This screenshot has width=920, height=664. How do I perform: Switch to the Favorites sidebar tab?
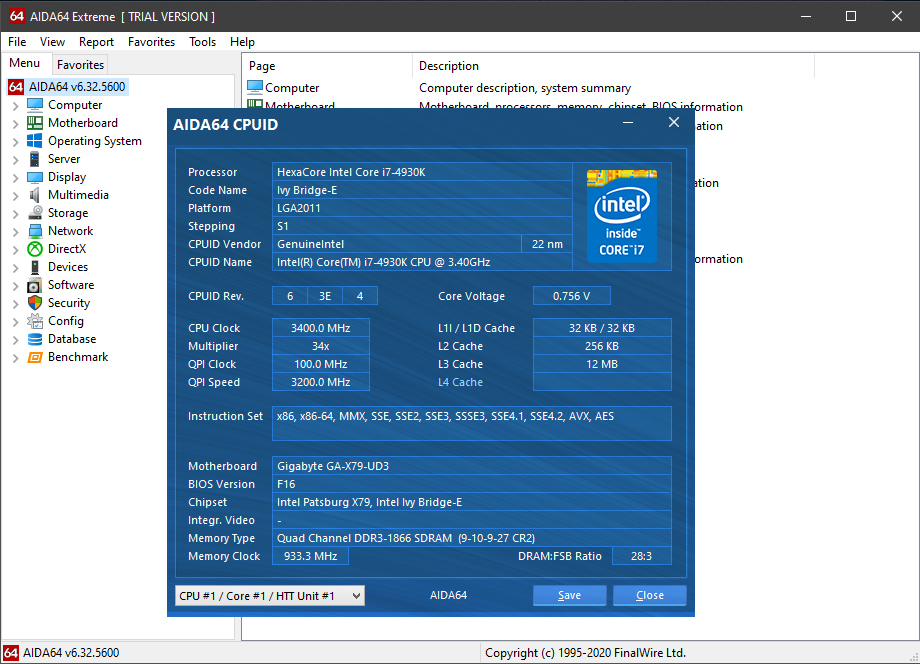(x=80, y=65)
